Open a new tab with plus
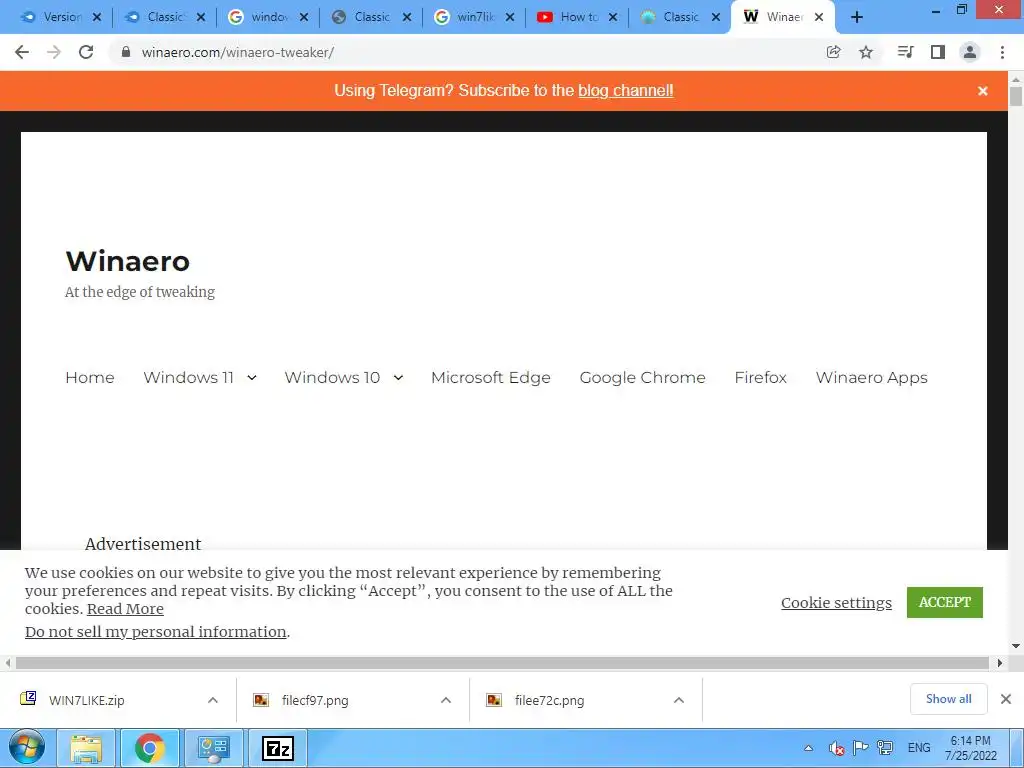The height and width of the screenshot is (768, 1024). [857, 18]
